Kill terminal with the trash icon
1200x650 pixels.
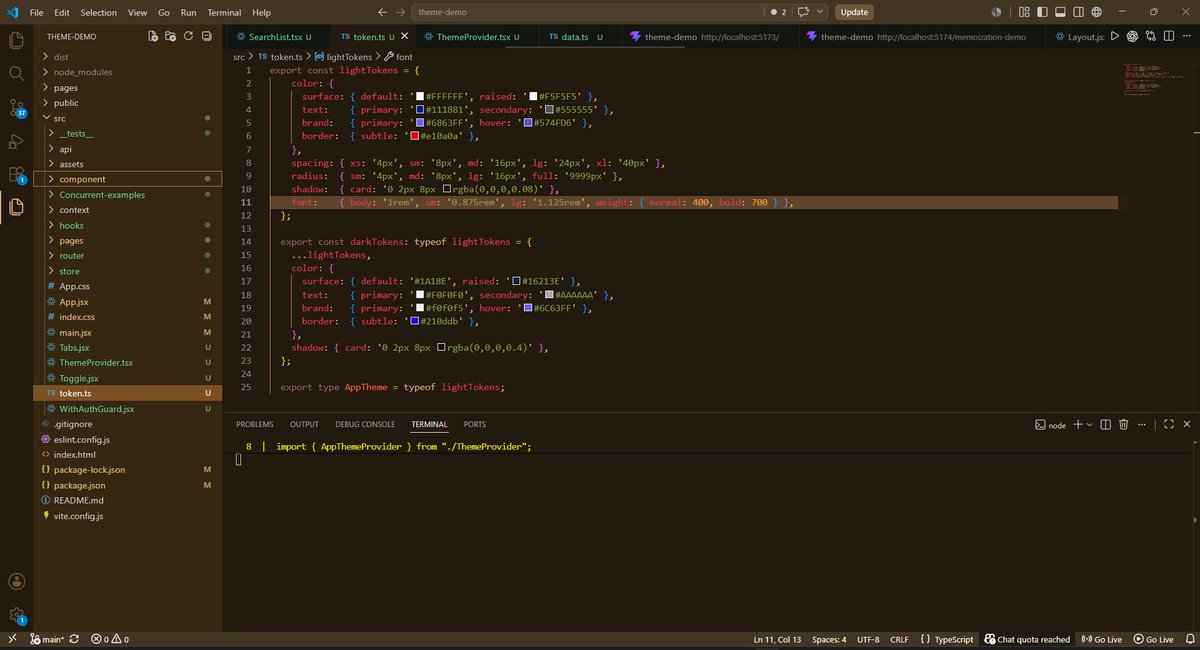click(x=1124, y=425)
